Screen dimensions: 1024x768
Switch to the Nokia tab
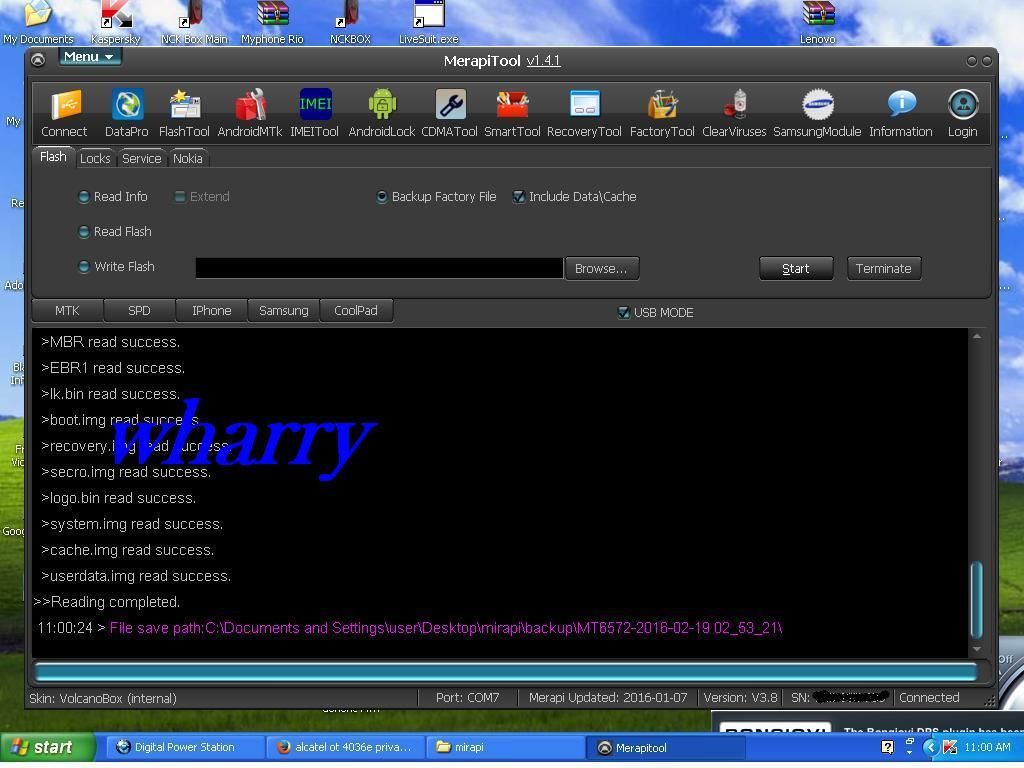[x=188, y=159]
